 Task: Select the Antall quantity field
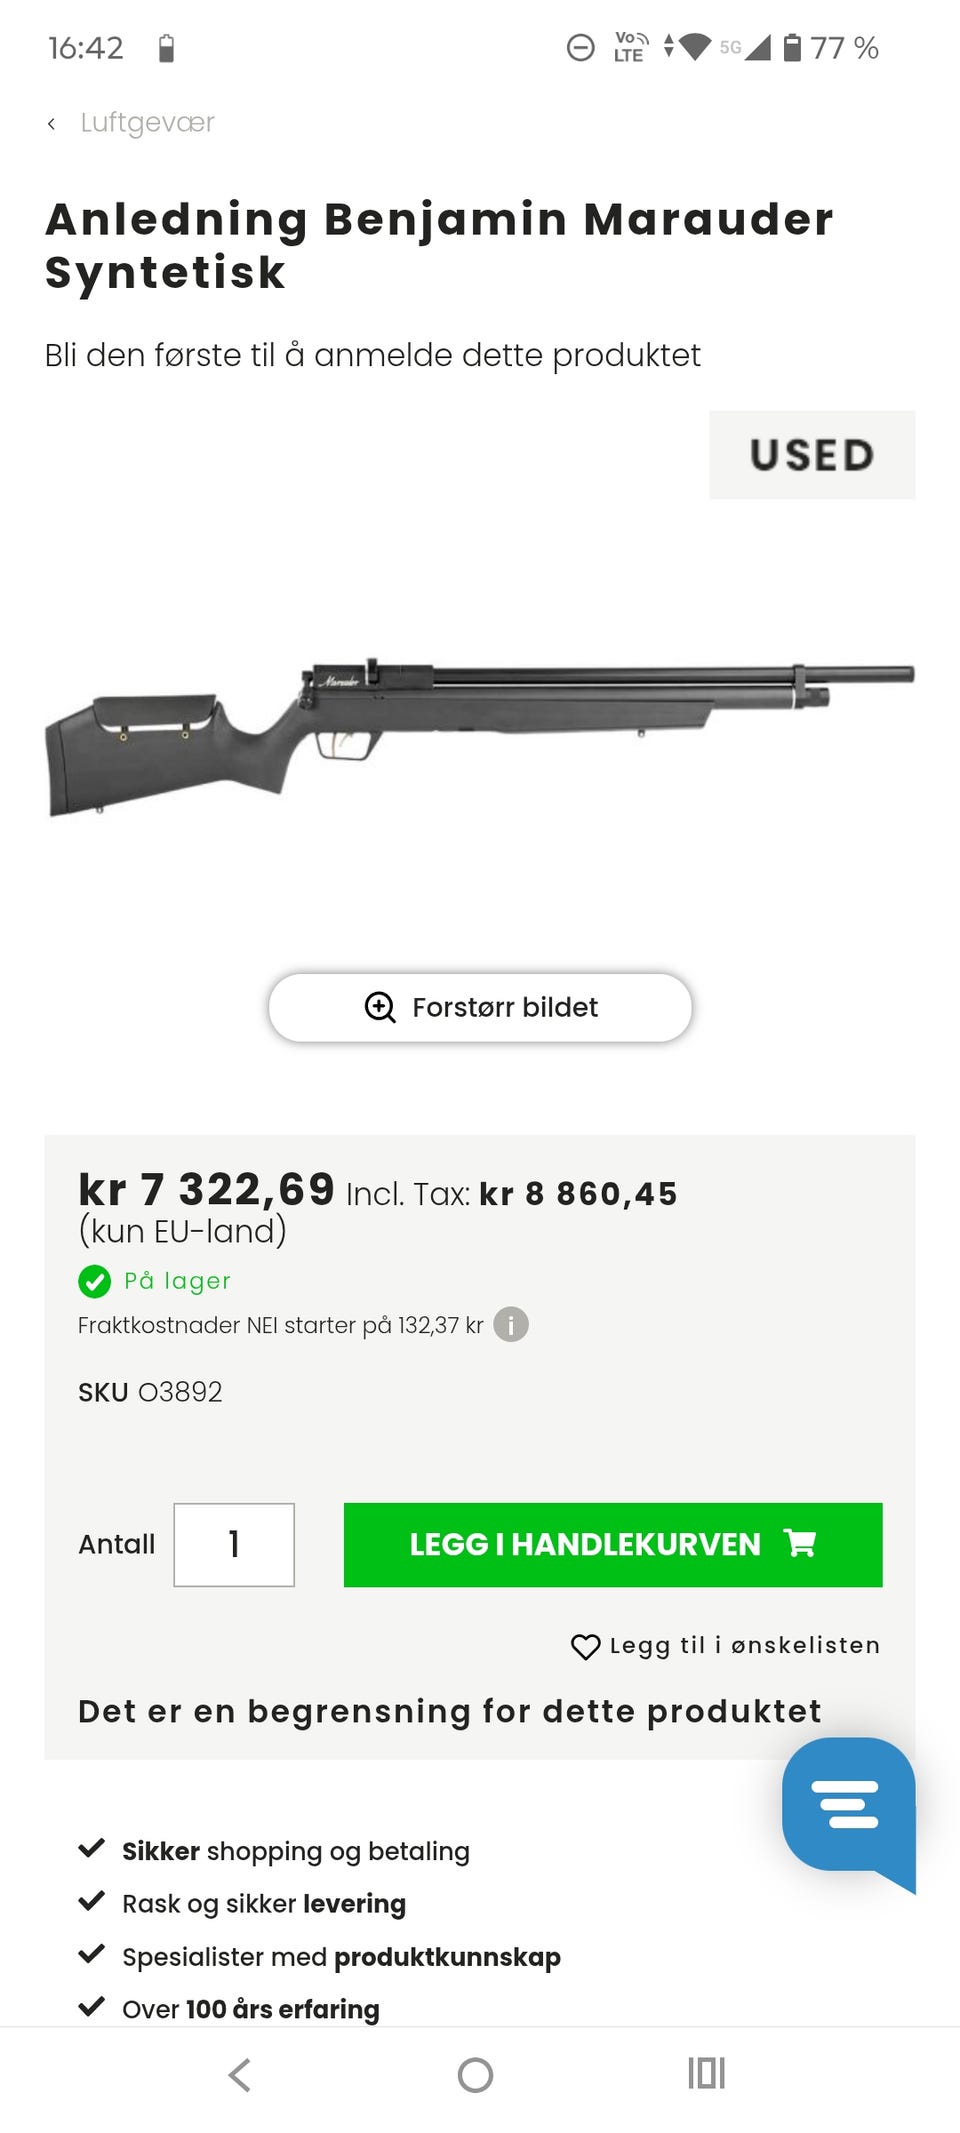(x=234, y=1545)
